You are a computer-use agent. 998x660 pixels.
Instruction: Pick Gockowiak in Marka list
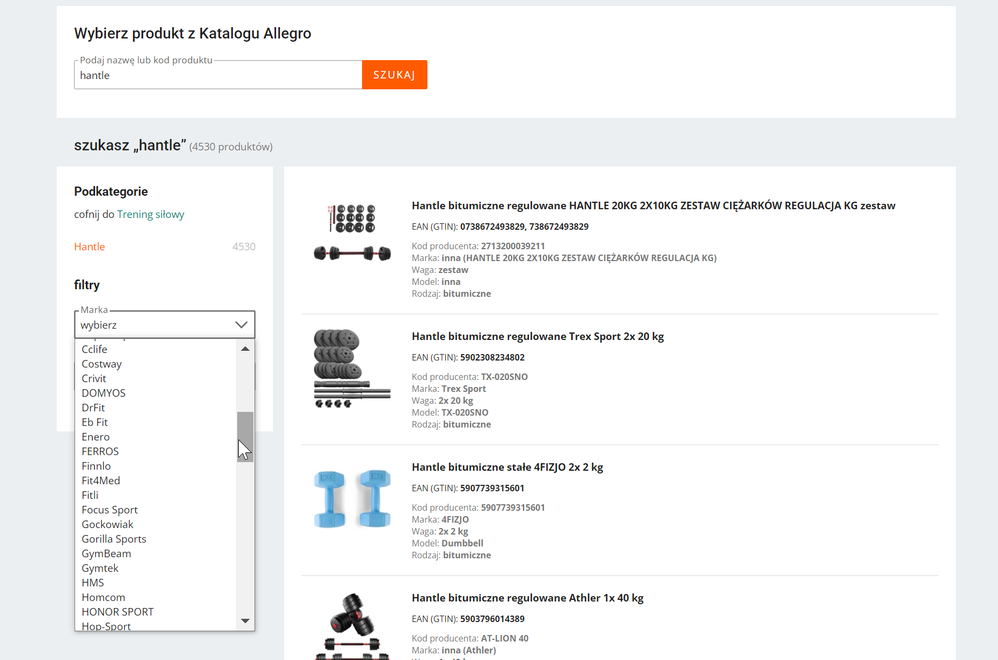pyautogui.click(x=108, y=525)
